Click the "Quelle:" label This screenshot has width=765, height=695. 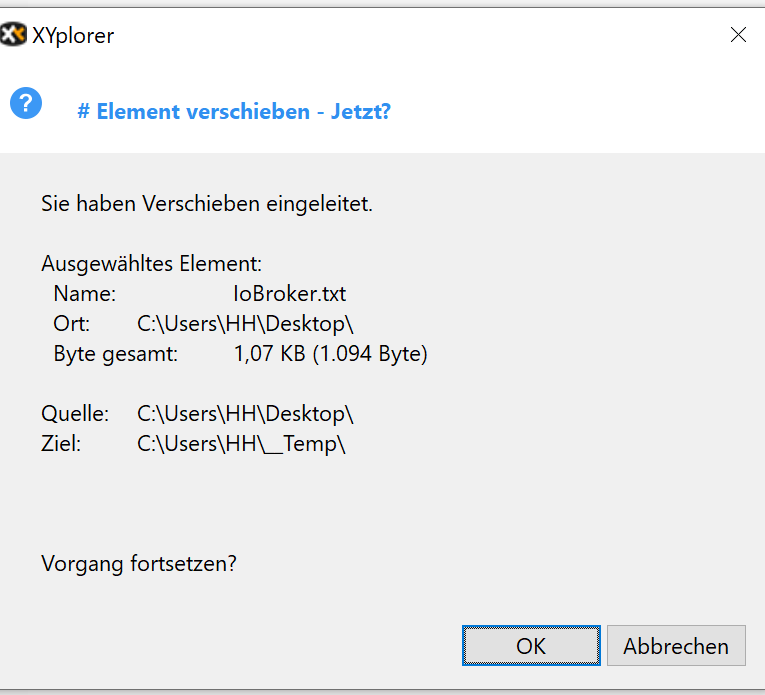point(75,413)
